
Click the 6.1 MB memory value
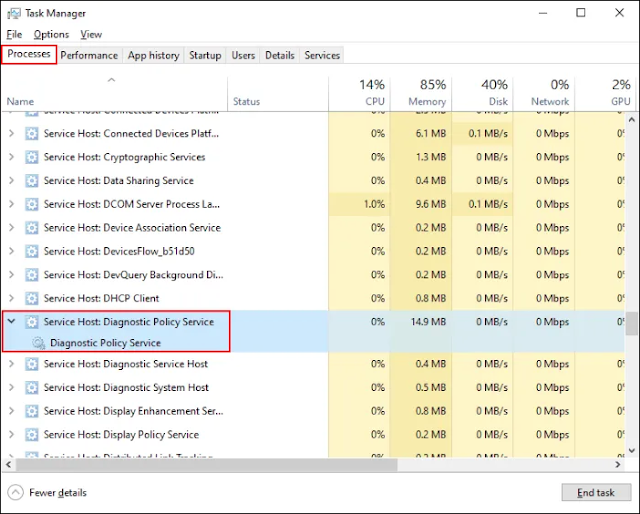(x=431, y=134)
